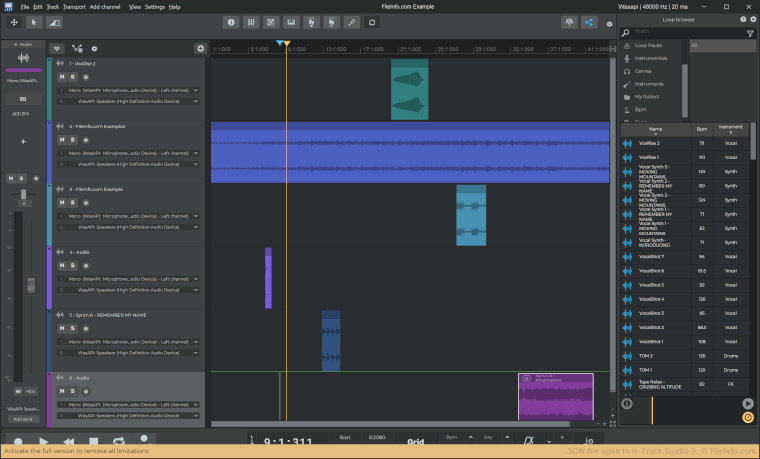Select the arrow pointer tool
Image resolution: width=760 pixels, height=459 pixels.
click(x=33, y=21)
